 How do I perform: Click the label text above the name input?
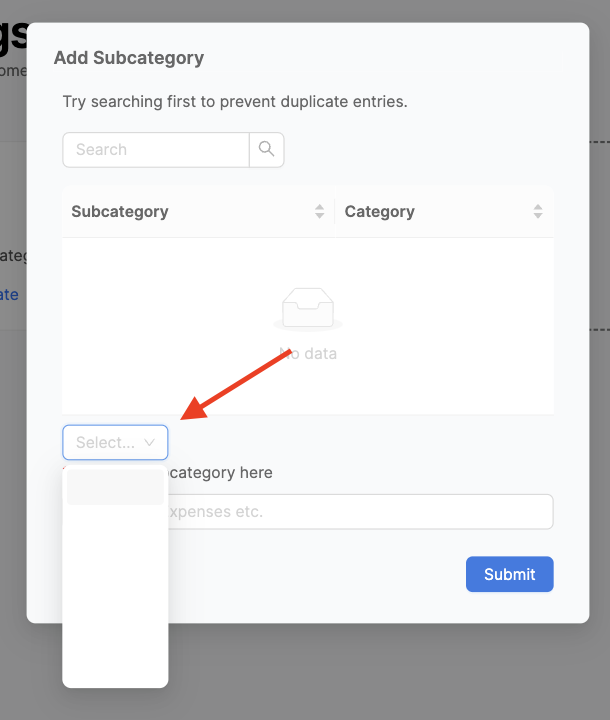point(220,473)
